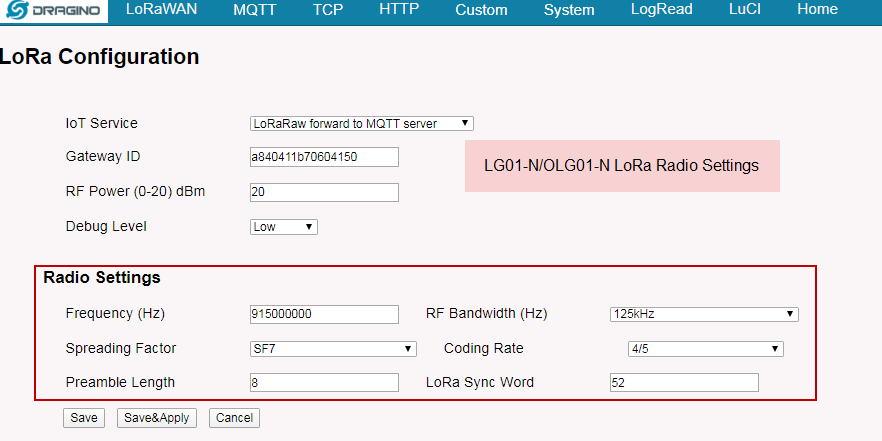Go to the LuCI interface
Screen dimensions: 882x441
click(x=745, y=10)
